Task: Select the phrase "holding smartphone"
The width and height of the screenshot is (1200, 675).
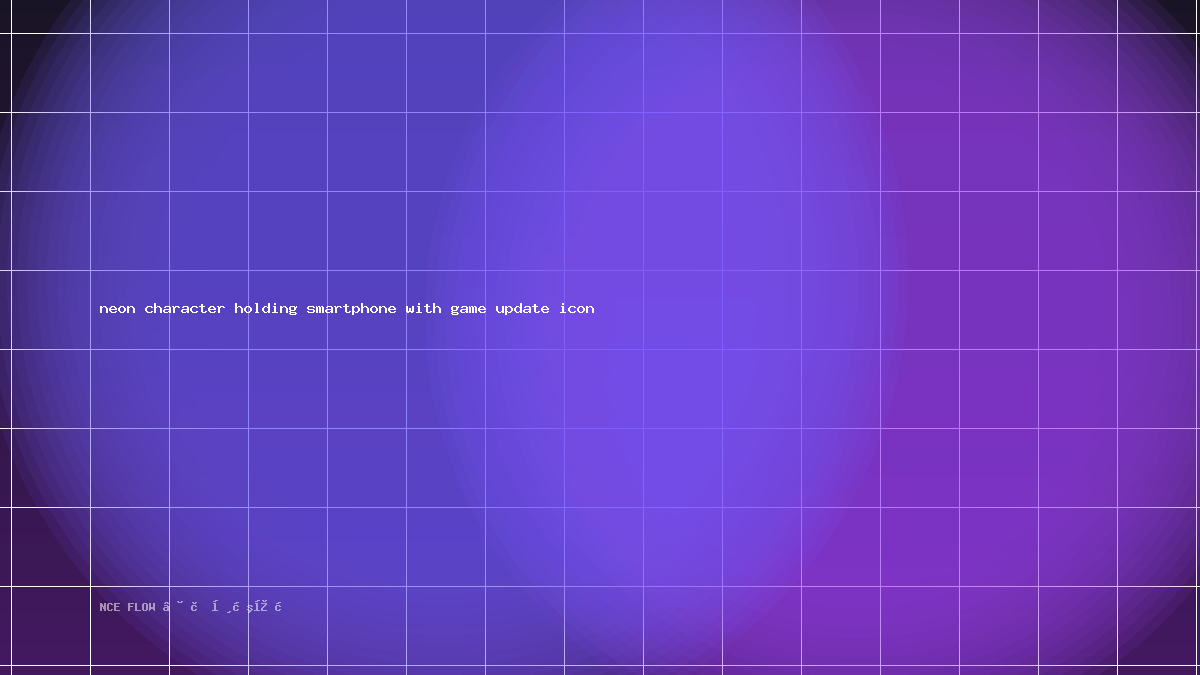Action: pos(315,309)
